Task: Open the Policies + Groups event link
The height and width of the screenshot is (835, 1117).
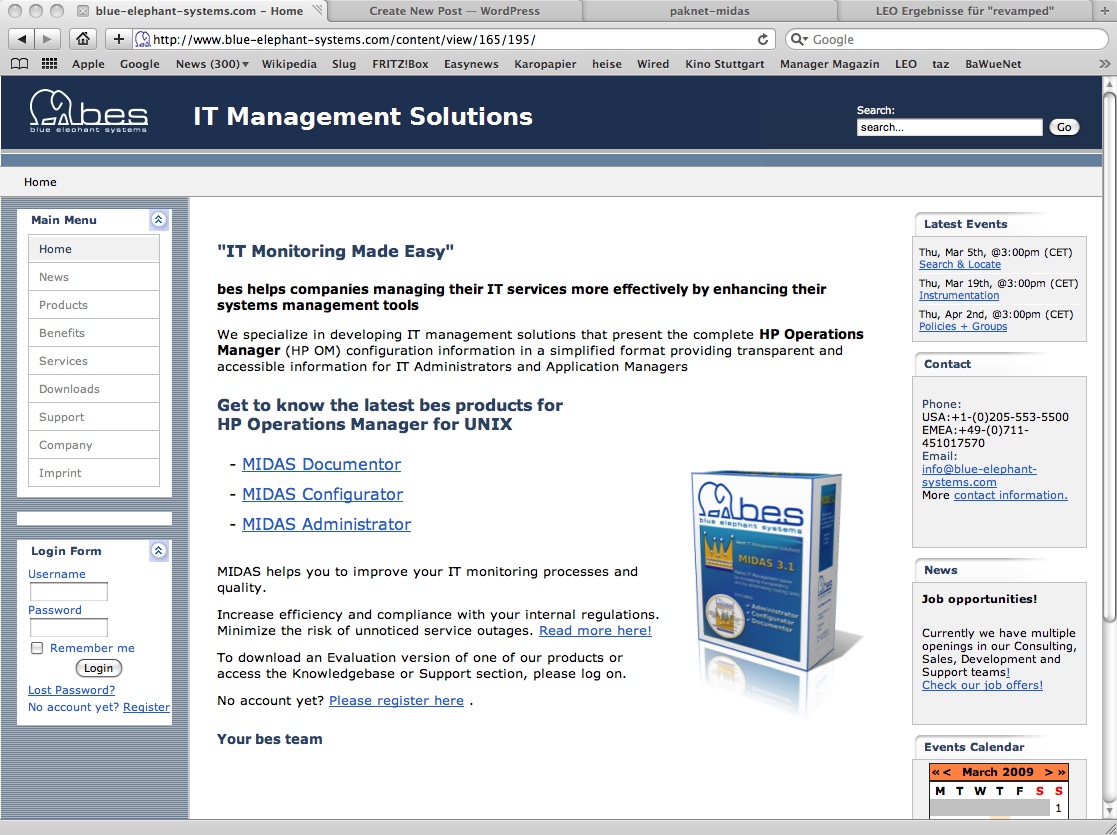Action: tap(963, 326)
